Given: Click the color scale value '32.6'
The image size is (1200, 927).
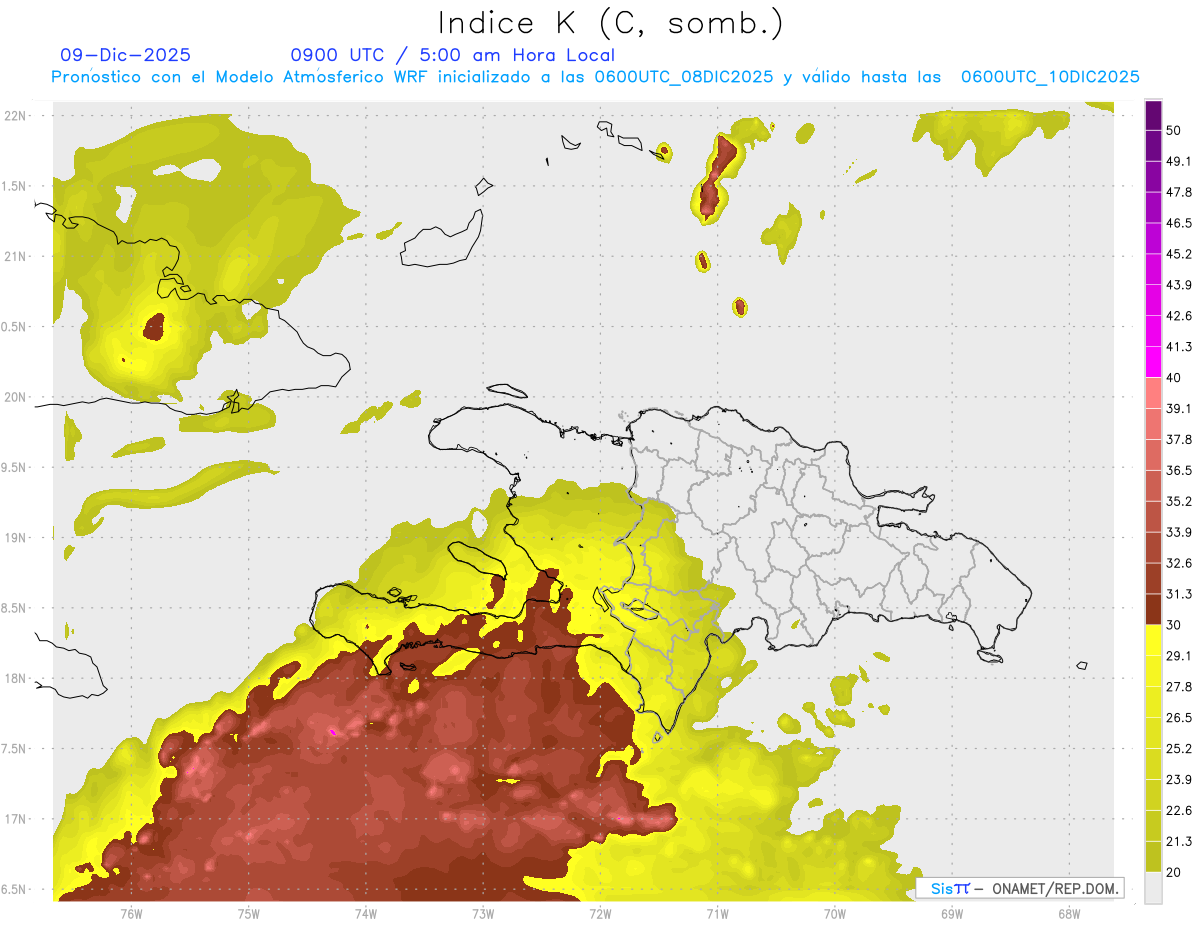Looking at the screenshot, I should pos(1180,564).
